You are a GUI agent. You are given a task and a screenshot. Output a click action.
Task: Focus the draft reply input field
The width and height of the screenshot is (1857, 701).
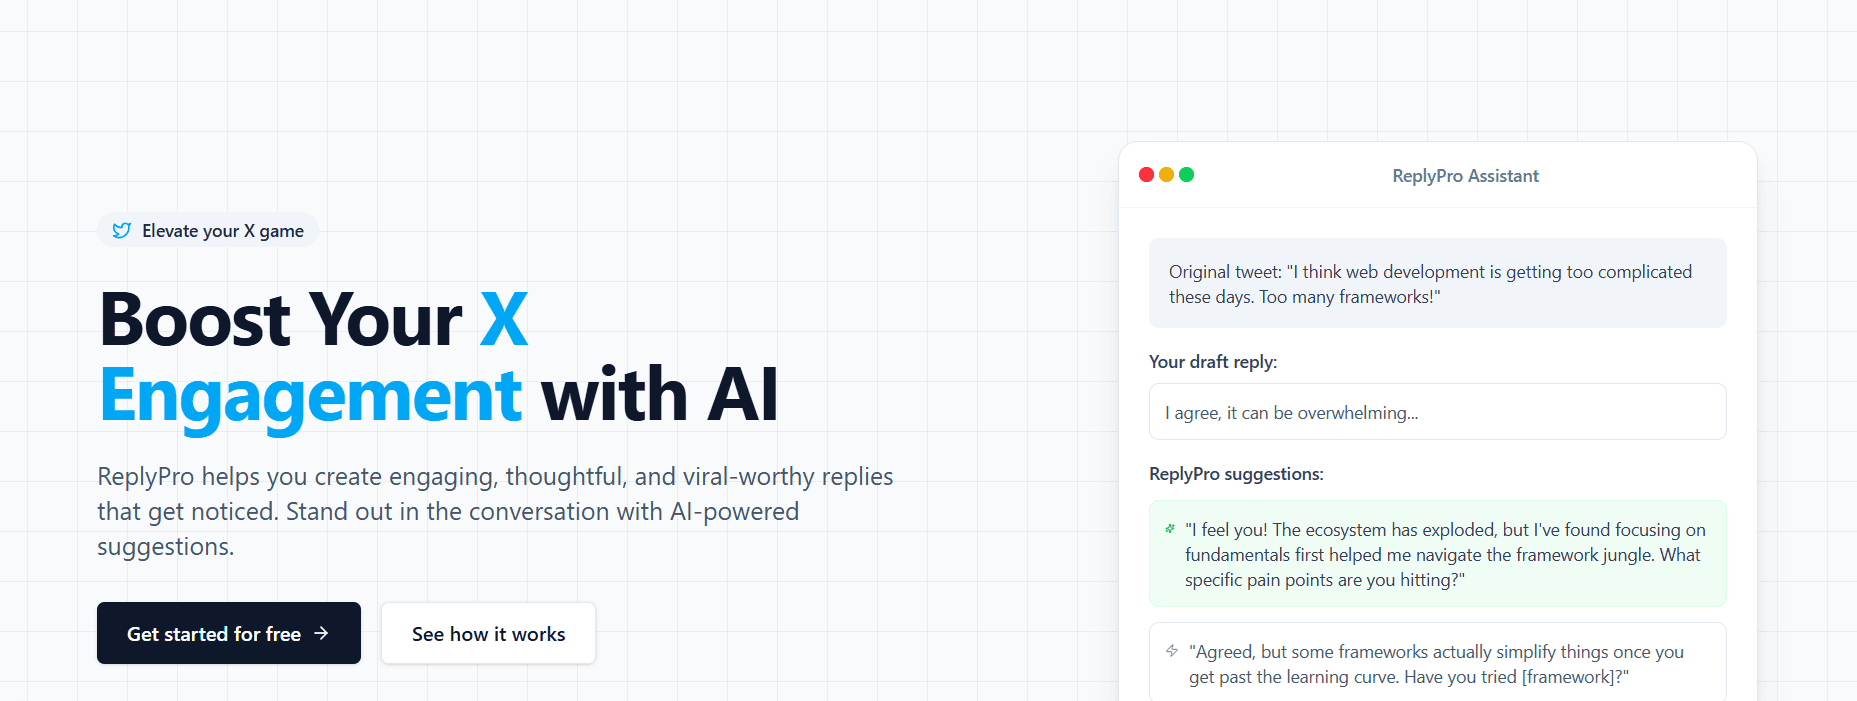click(x=1437, y=412)
